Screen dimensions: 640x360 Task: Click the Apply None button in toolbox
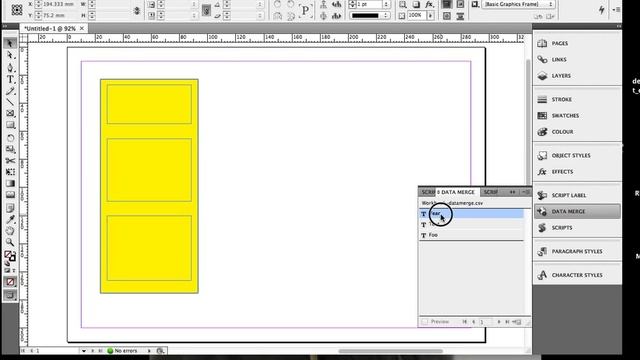(10, 282)
